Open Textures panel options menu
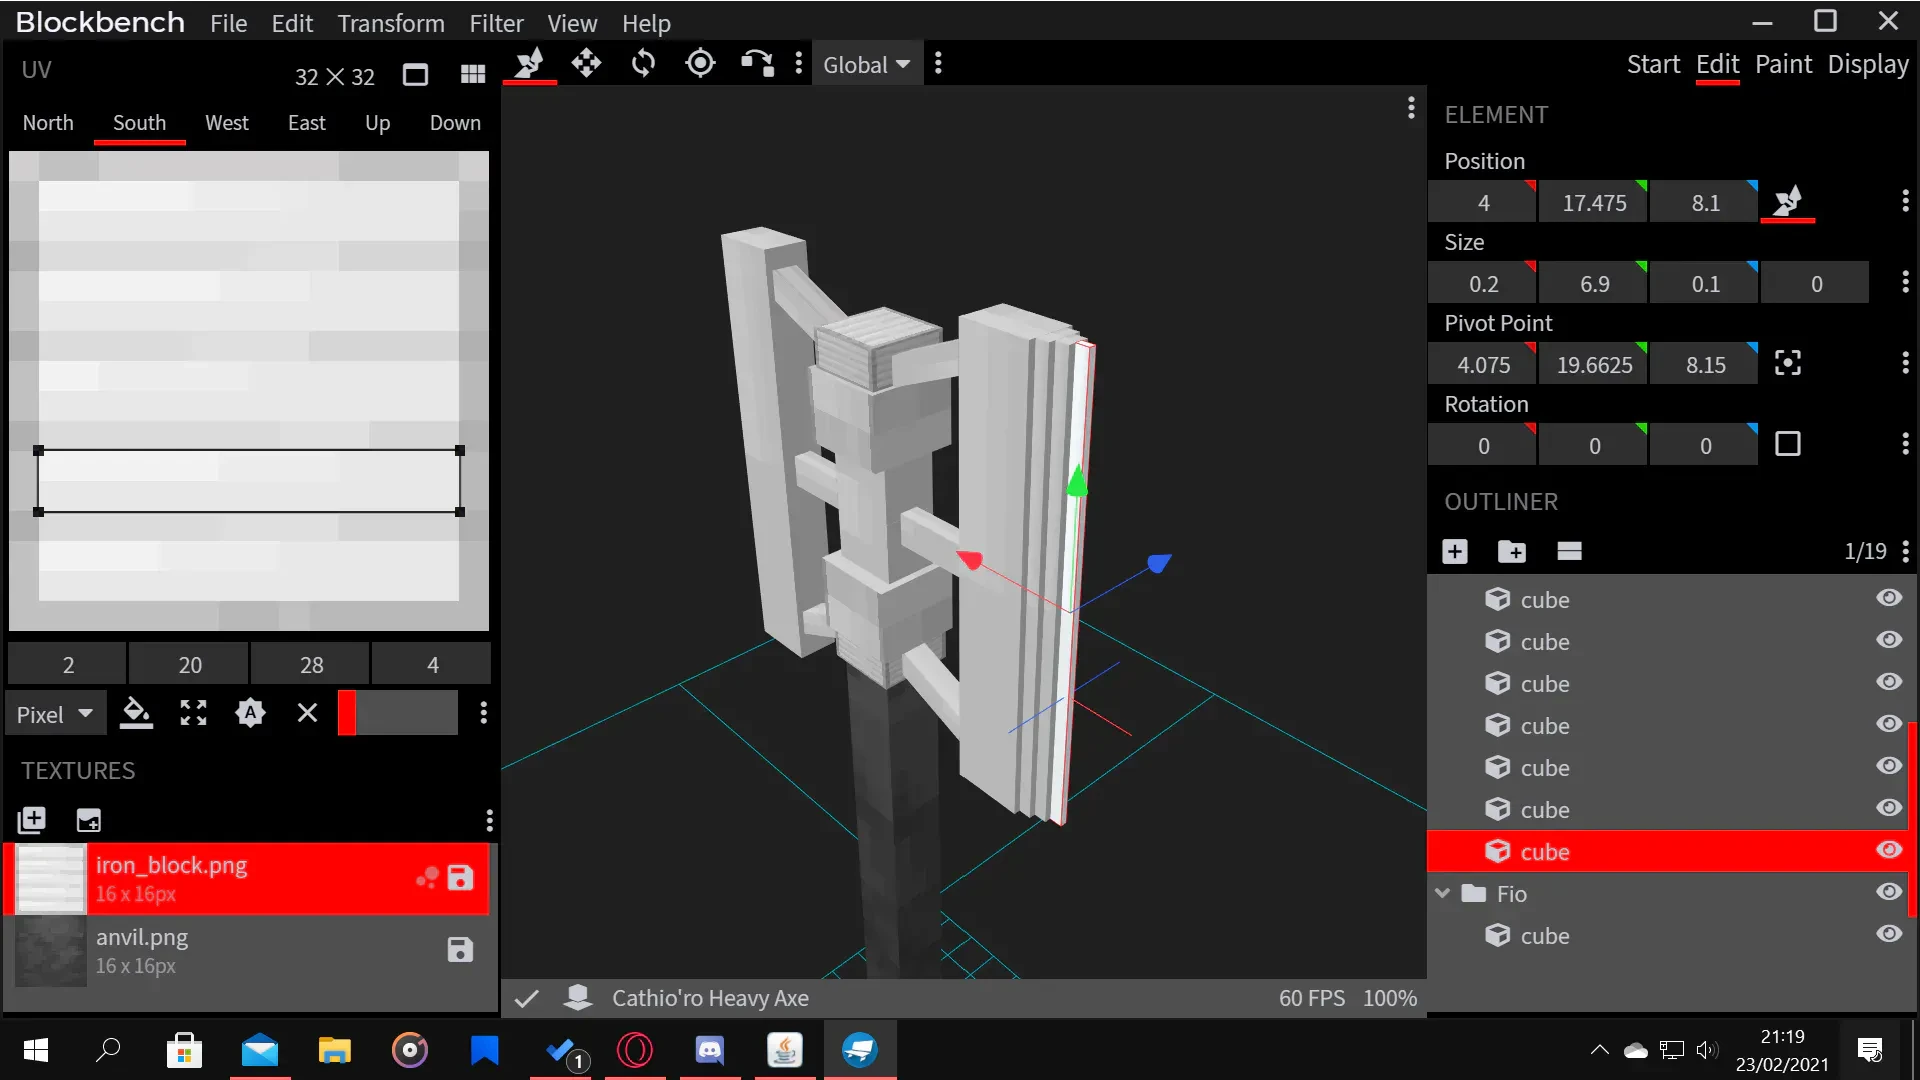Image resolution: width=1920 pixels, height=1080 pixels. point(489,821)
